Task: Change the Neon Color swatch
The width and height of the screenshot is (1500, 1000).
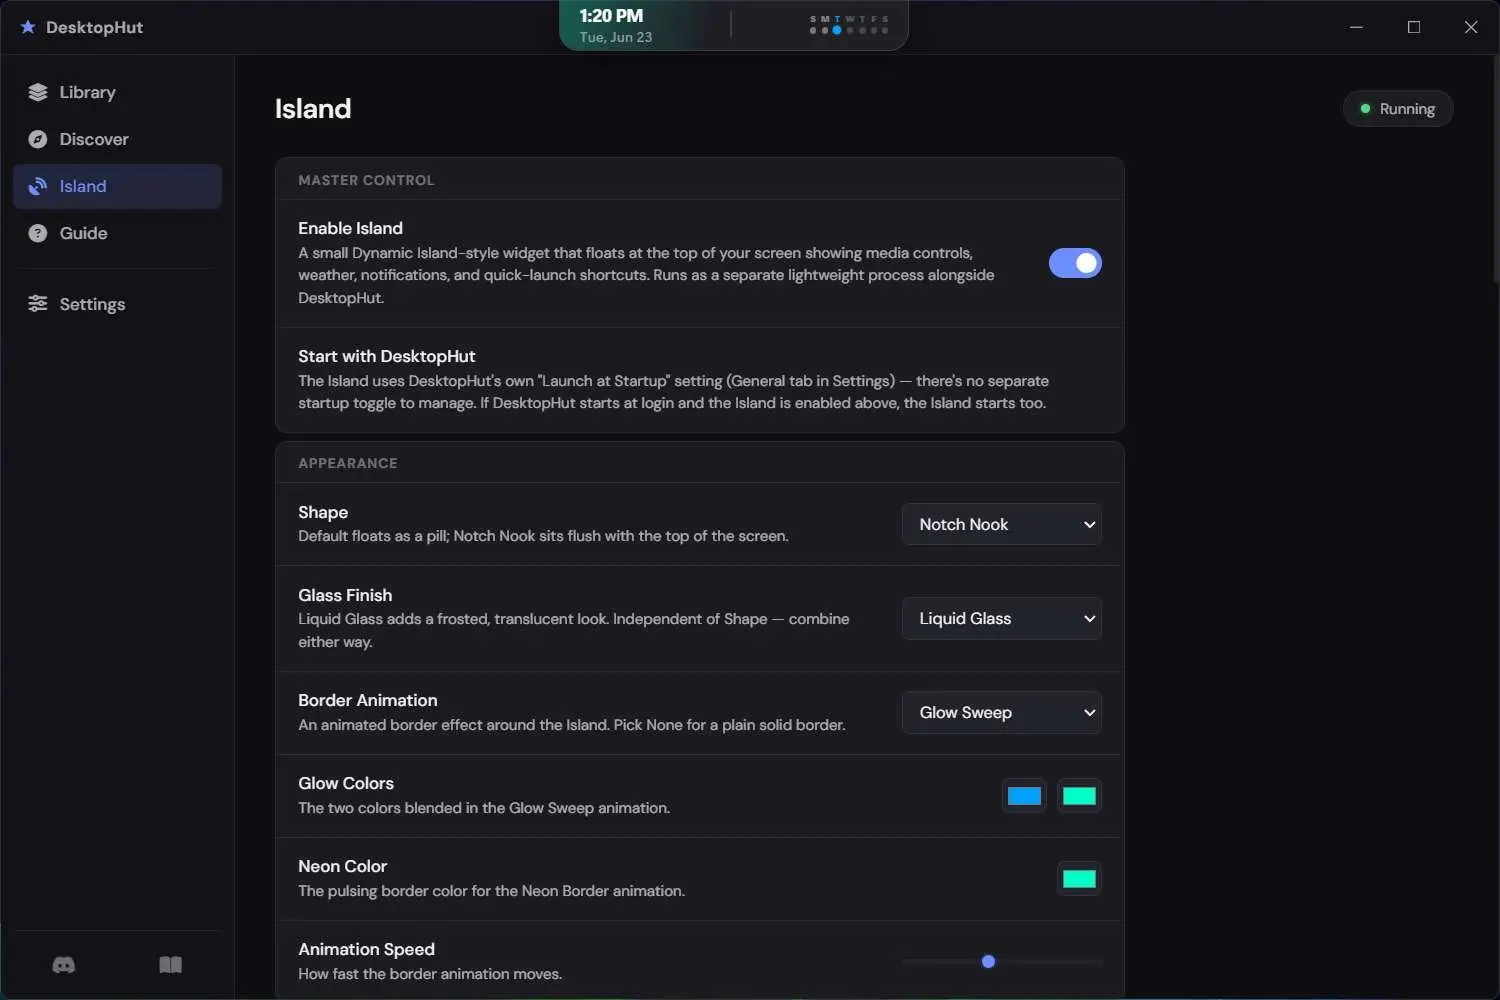Action: coord(1079,879)
